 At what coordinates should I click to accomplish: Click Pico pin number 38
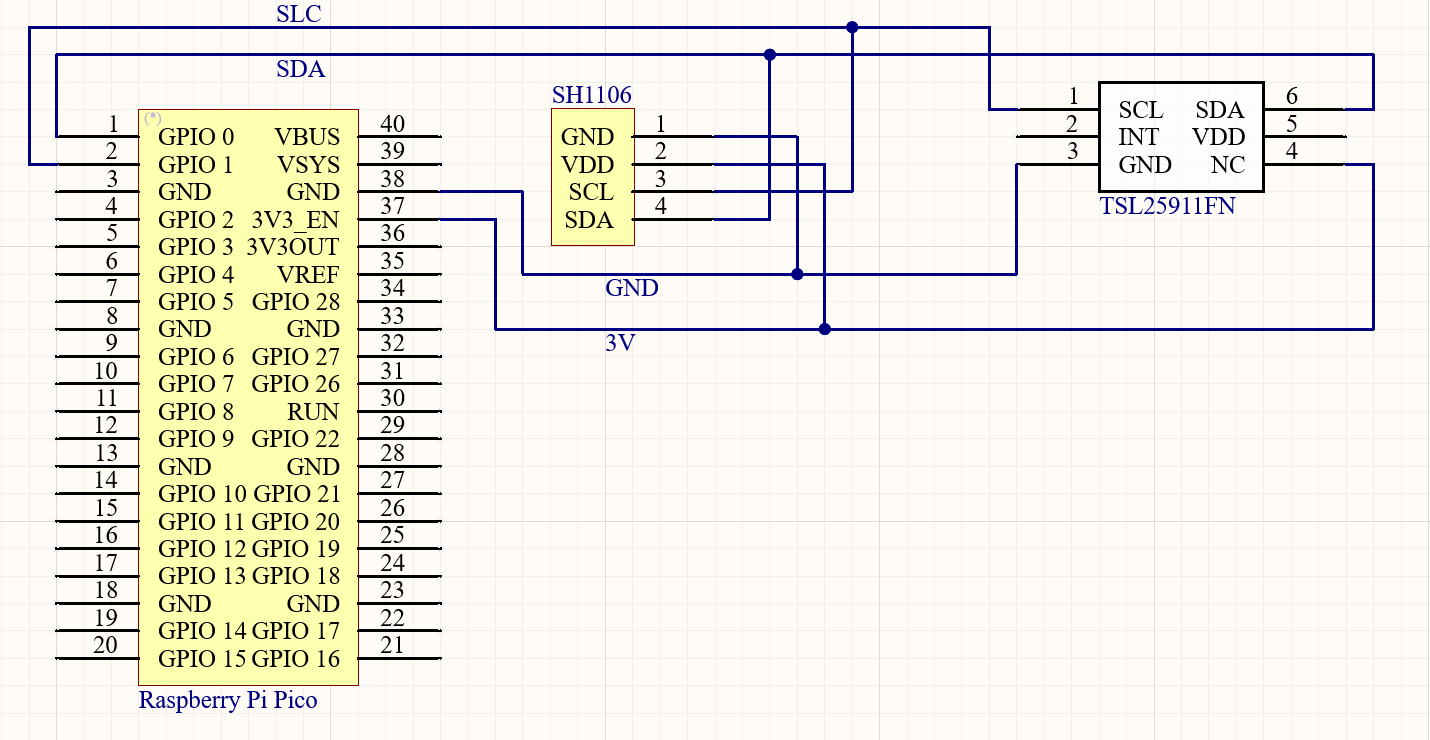tap(393, 179)
